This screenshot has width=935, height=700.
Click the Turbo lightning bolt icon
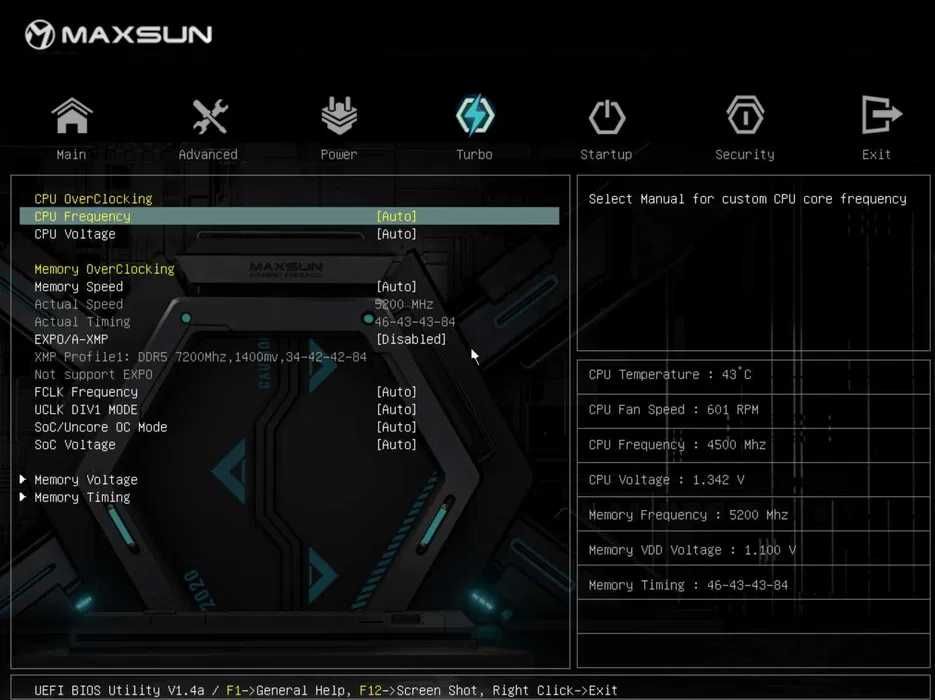[475, 114]
